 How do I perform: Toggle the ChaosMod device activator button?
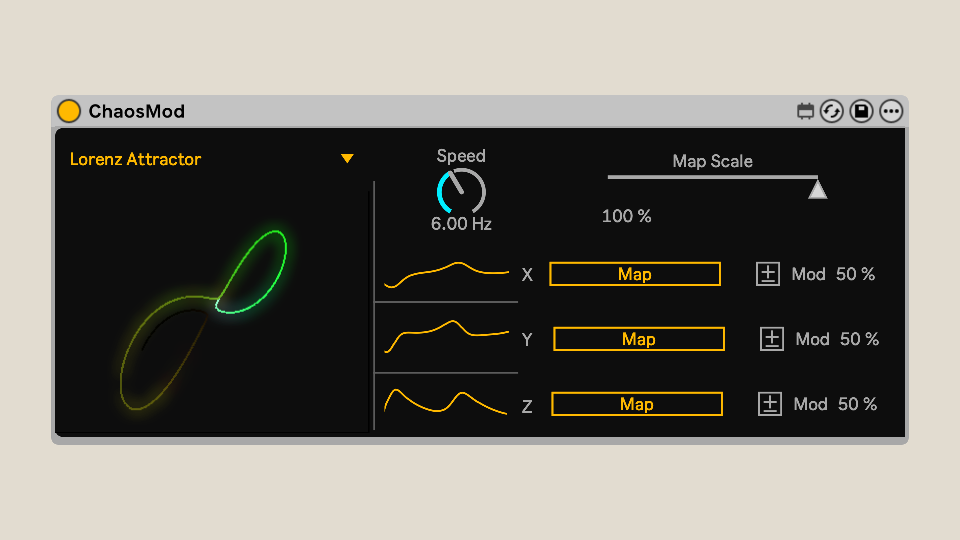coord(69,111)
